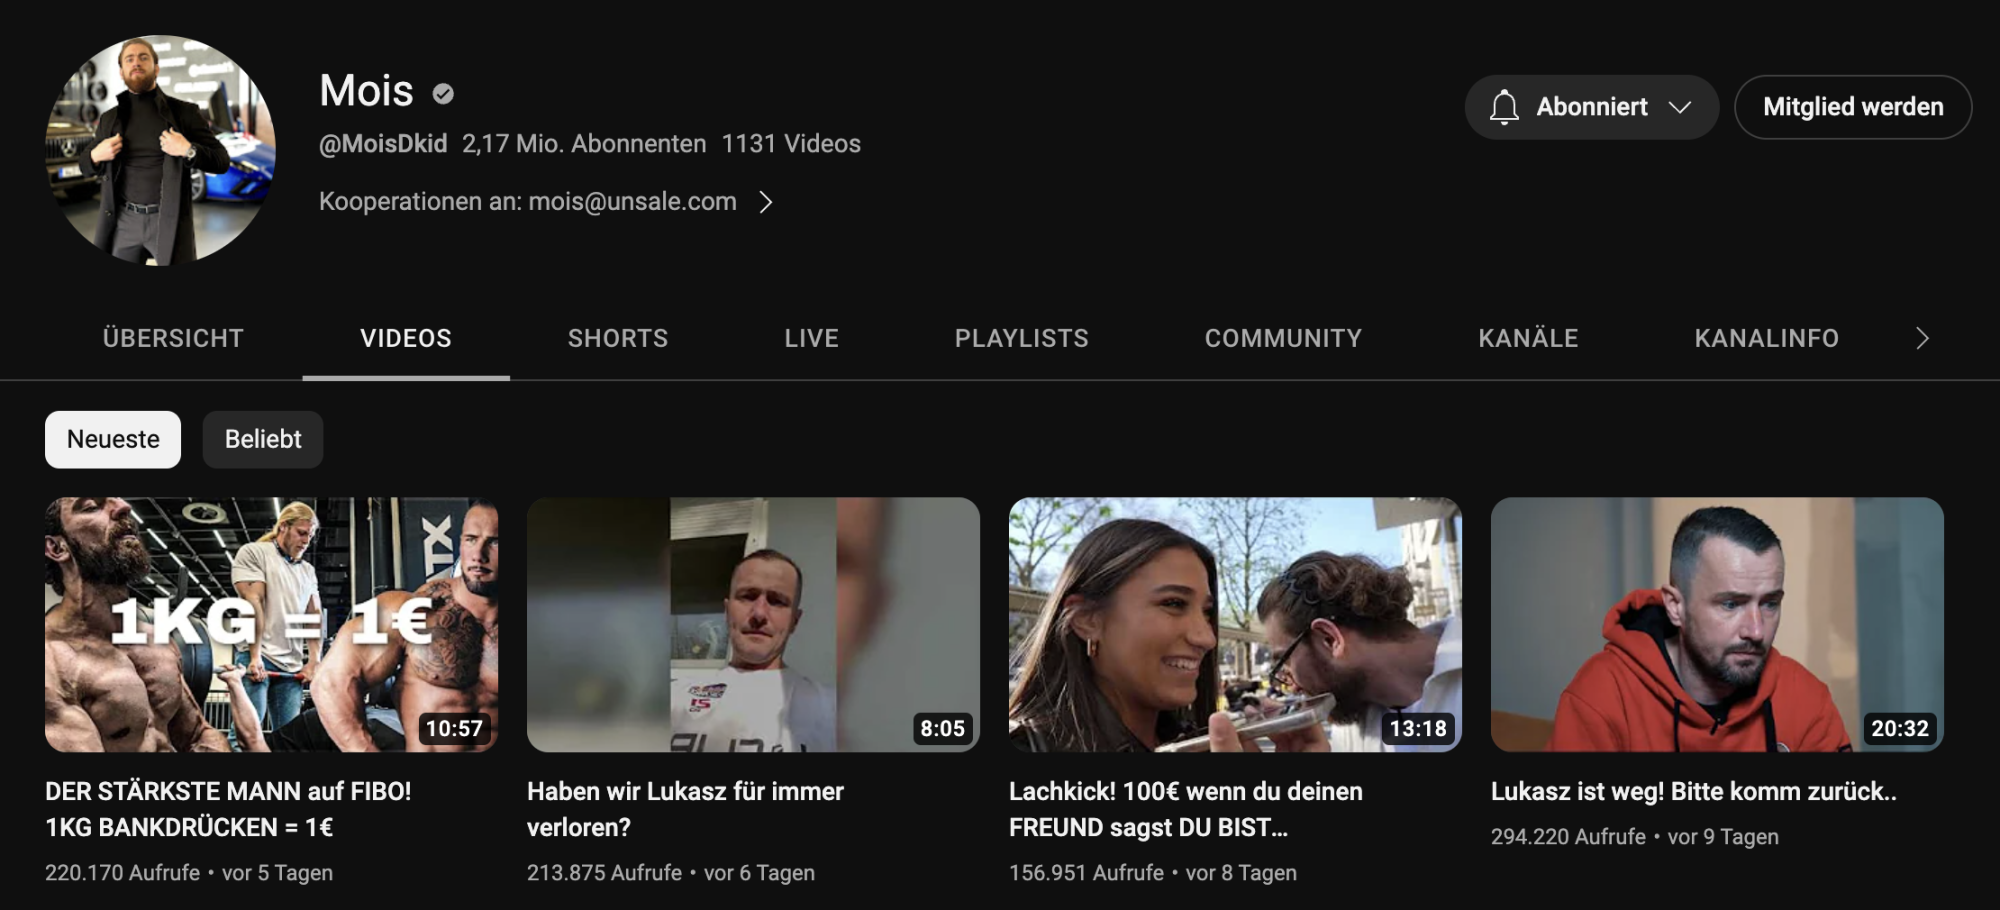
Task: Click the Mitglied werden button
Action: pyautogui.click(x=1852, y=107)
